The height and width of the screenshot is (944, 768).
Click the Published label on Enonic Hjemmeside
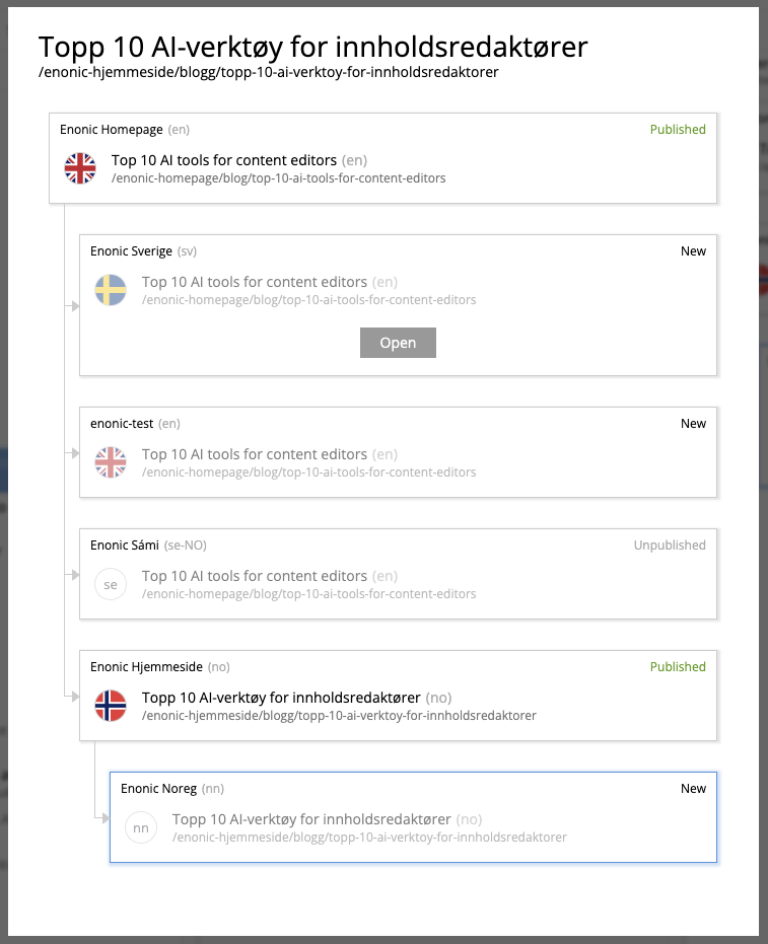tap(677, 667)
